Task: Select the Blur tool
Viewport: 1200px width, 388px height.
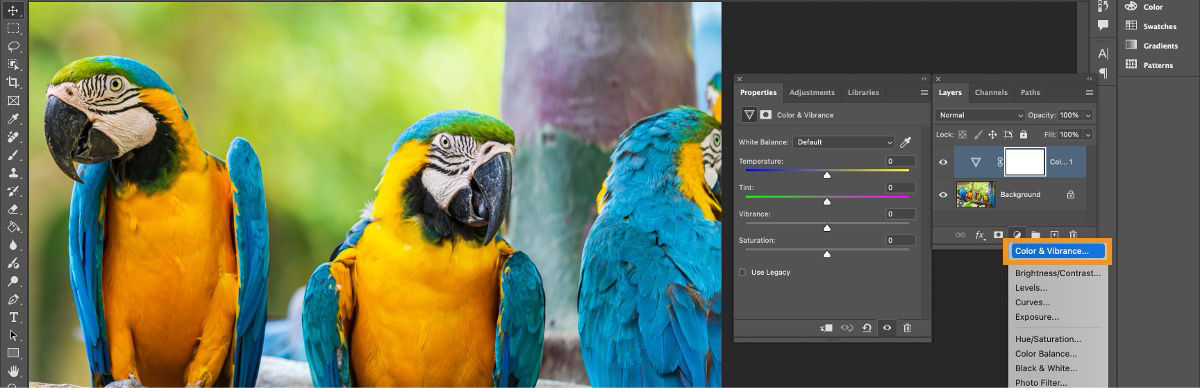Action: [14, 244]
